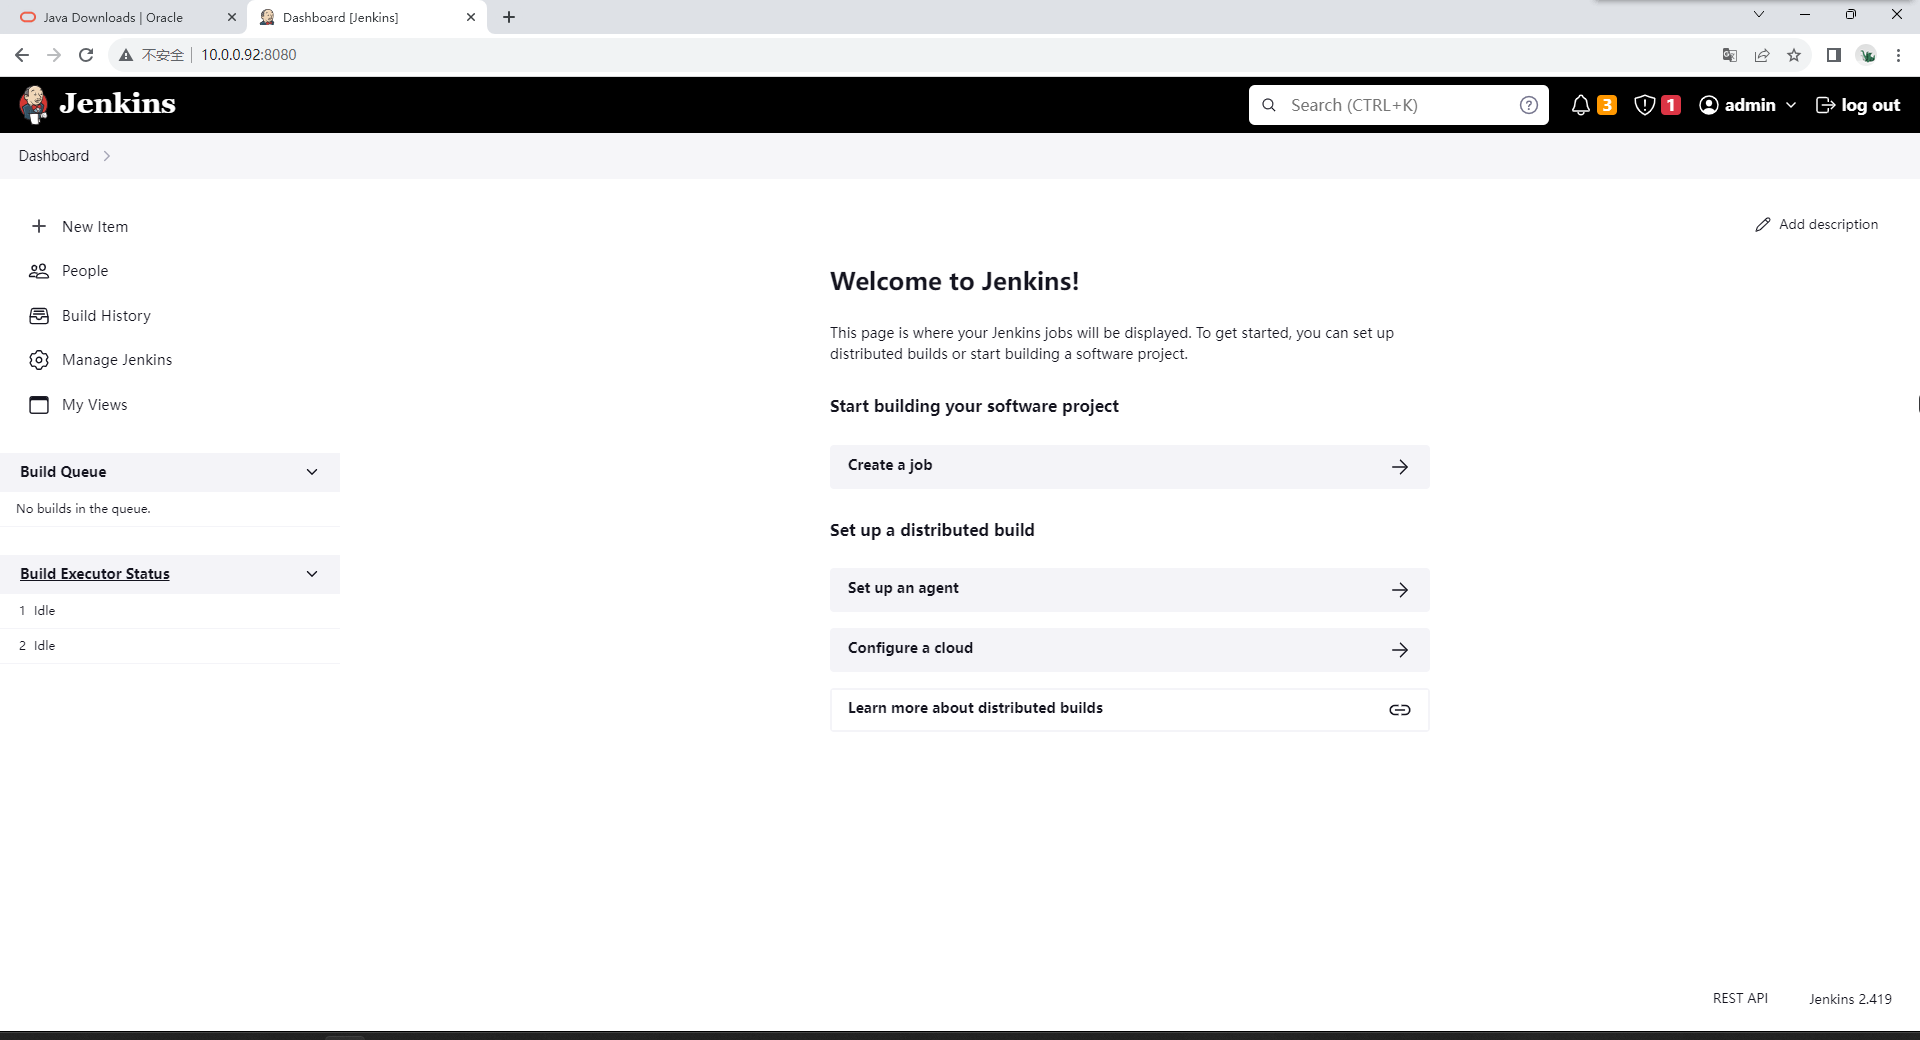Click the Jenkins title text in header

point(117,104)
